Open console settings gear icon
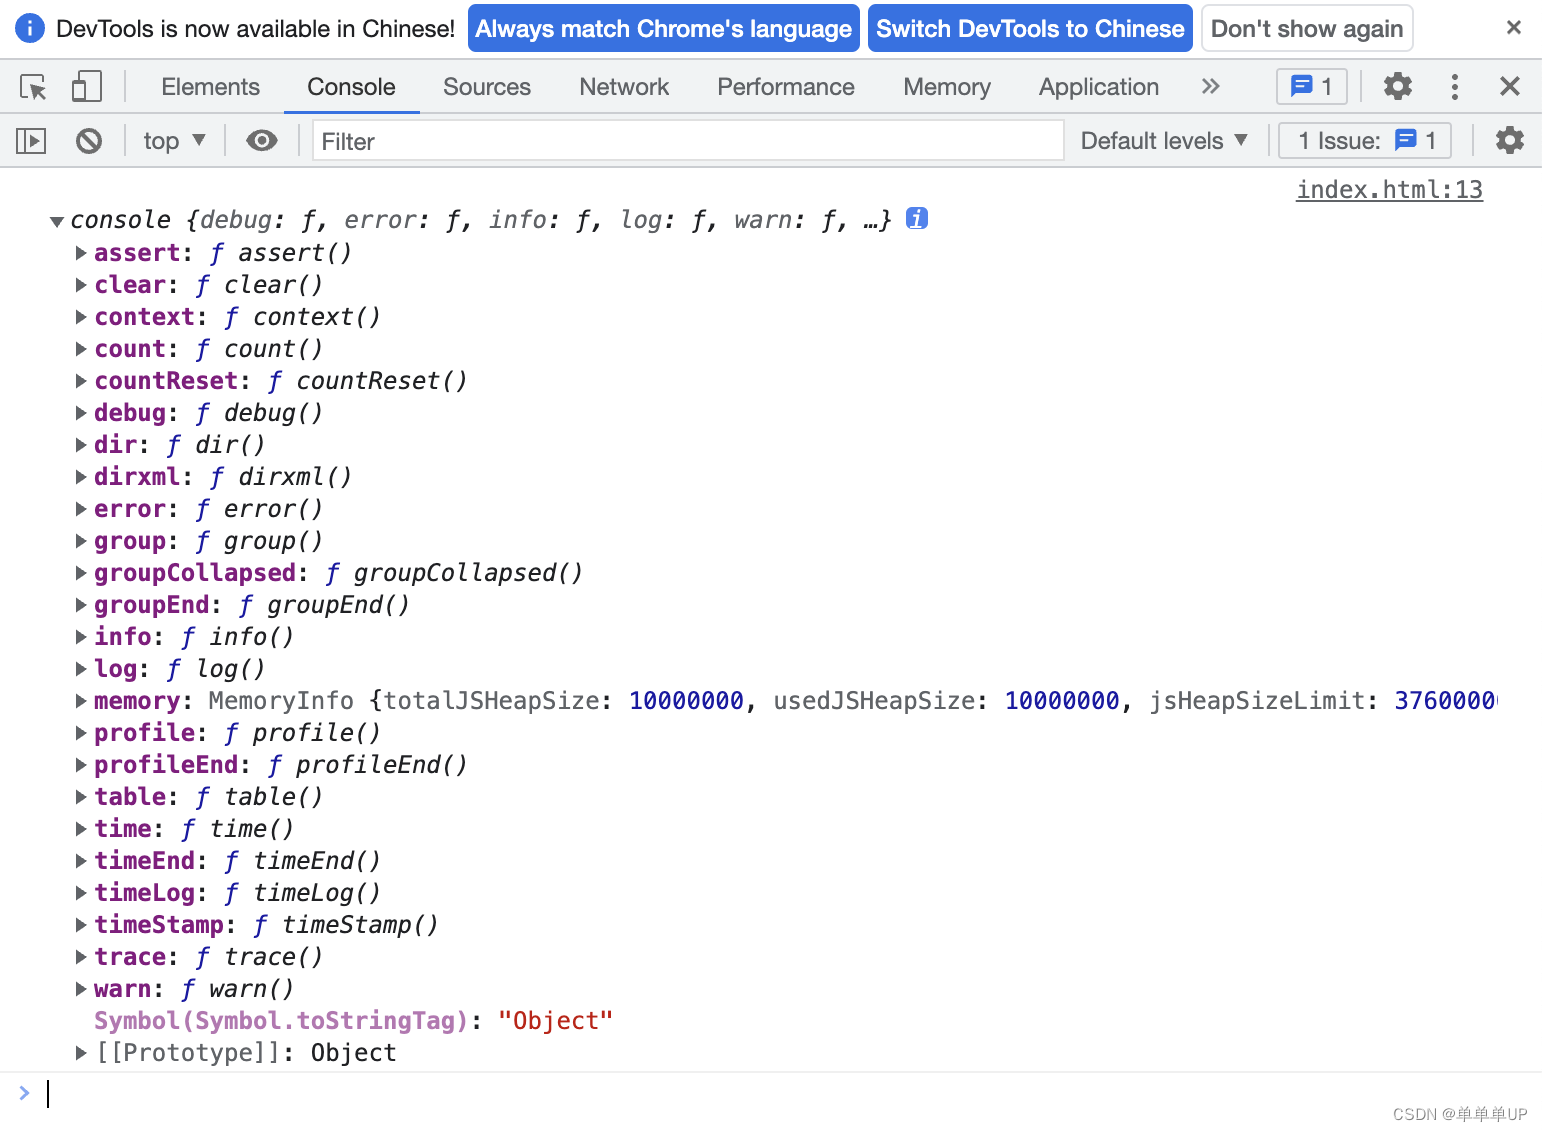This screenshot has width=1542, height=1132. pyautogui.click(x=1509, y=141)
